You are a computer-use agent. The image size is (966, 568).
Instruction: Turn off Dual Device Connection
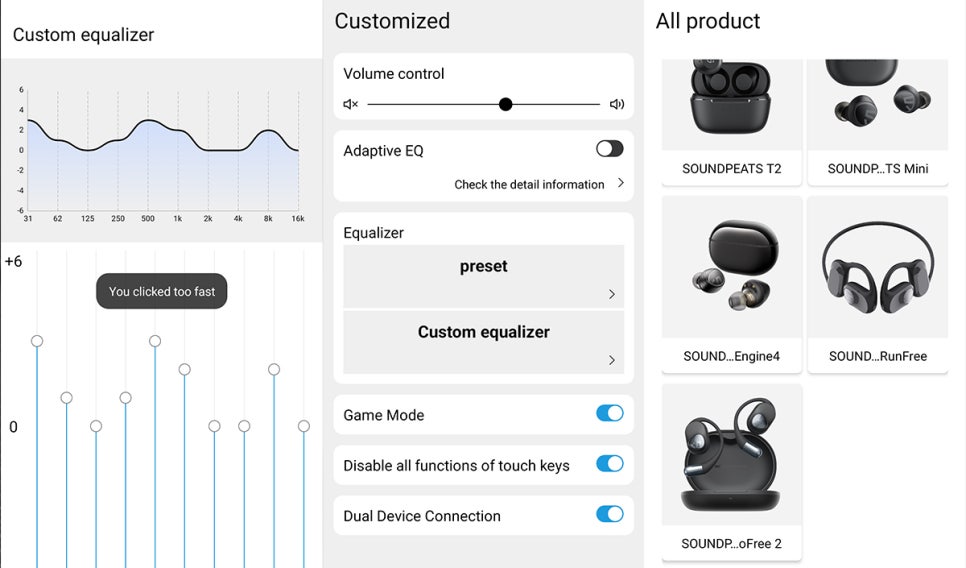[x=609, y=514]
